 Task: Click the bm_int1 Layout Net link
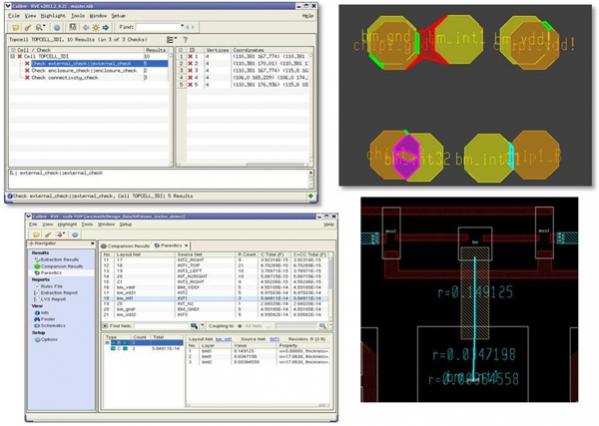[x=223, y=339]
